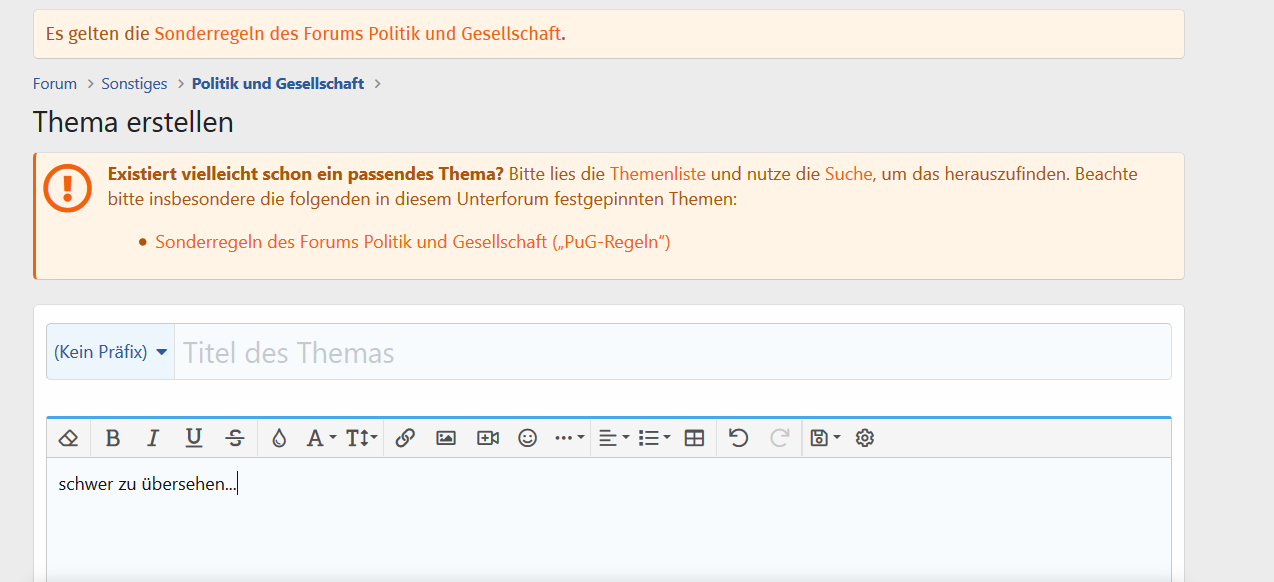Image resolution: width=1274 pixels, height=582 pixels.
Task: Open the (Kein Präfix) prefix selector
Action: click(110, 352)
